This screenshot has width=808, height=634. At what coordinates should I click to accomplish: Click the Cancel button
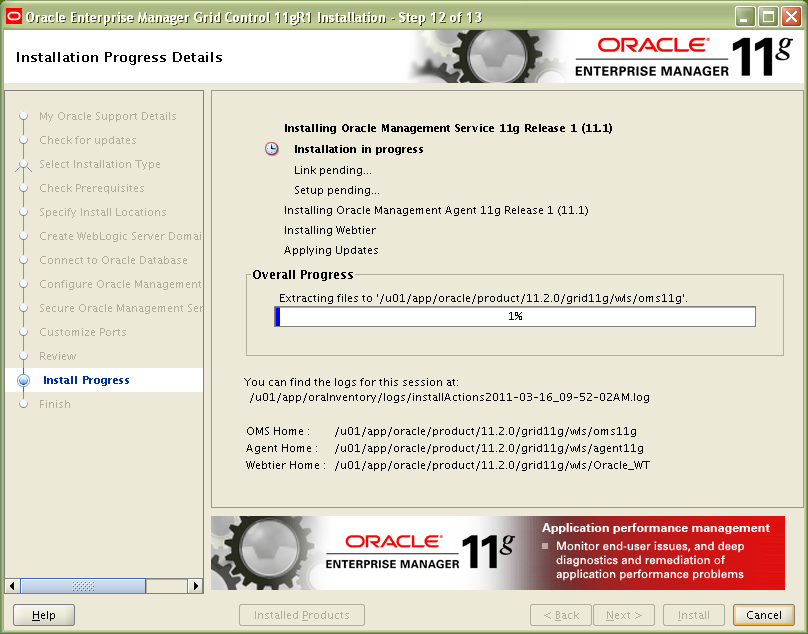pyautogui.click(x=764, y=615)
